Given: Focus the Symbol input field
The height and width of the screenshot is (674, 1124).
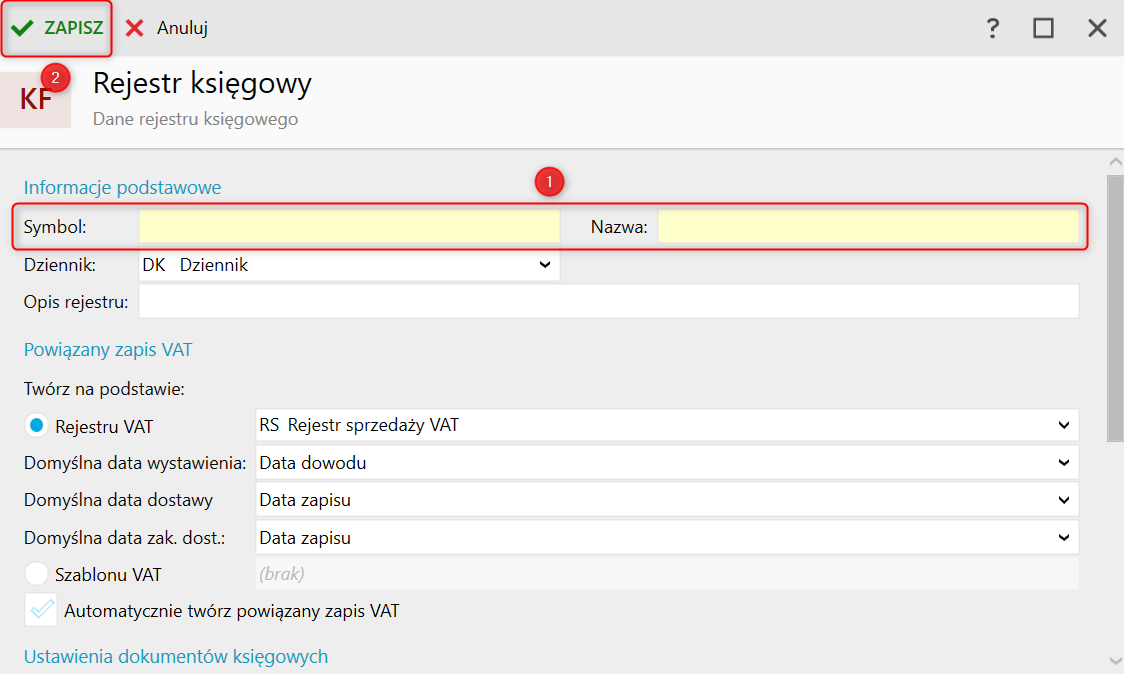Looking at the screenshot, I should pyautogui.click(x=349, y=227).
